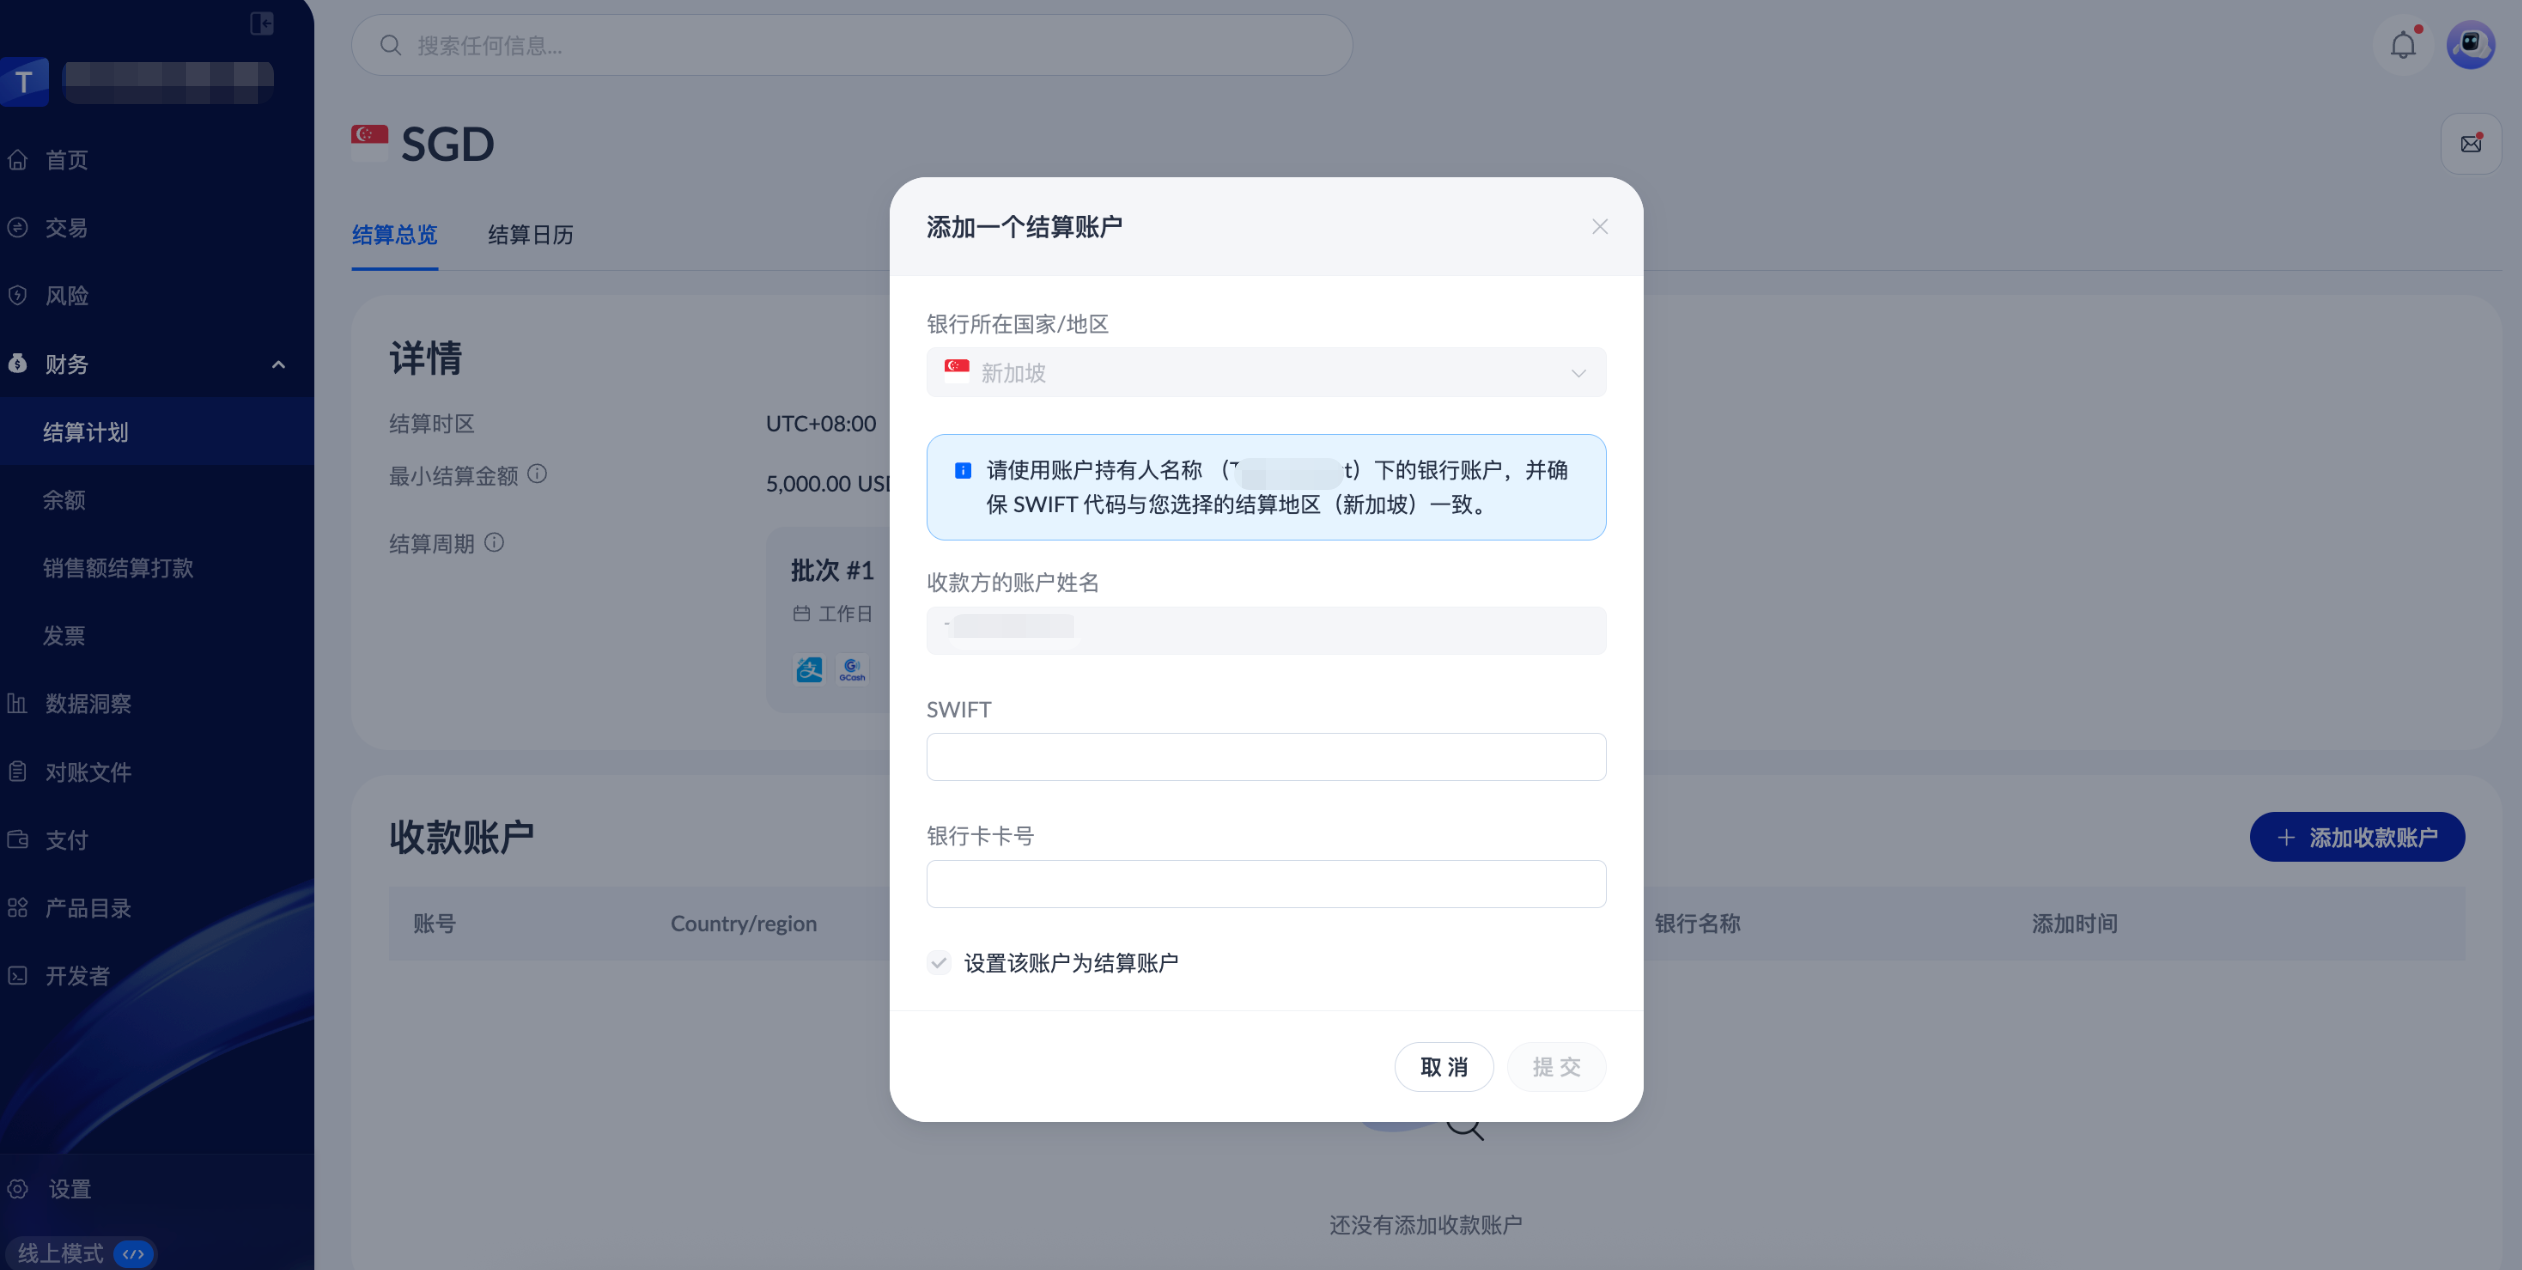Click the 还没有添加收款账户 message
Viewport: 2522px width, 1270px height.
(1425, 1225)
